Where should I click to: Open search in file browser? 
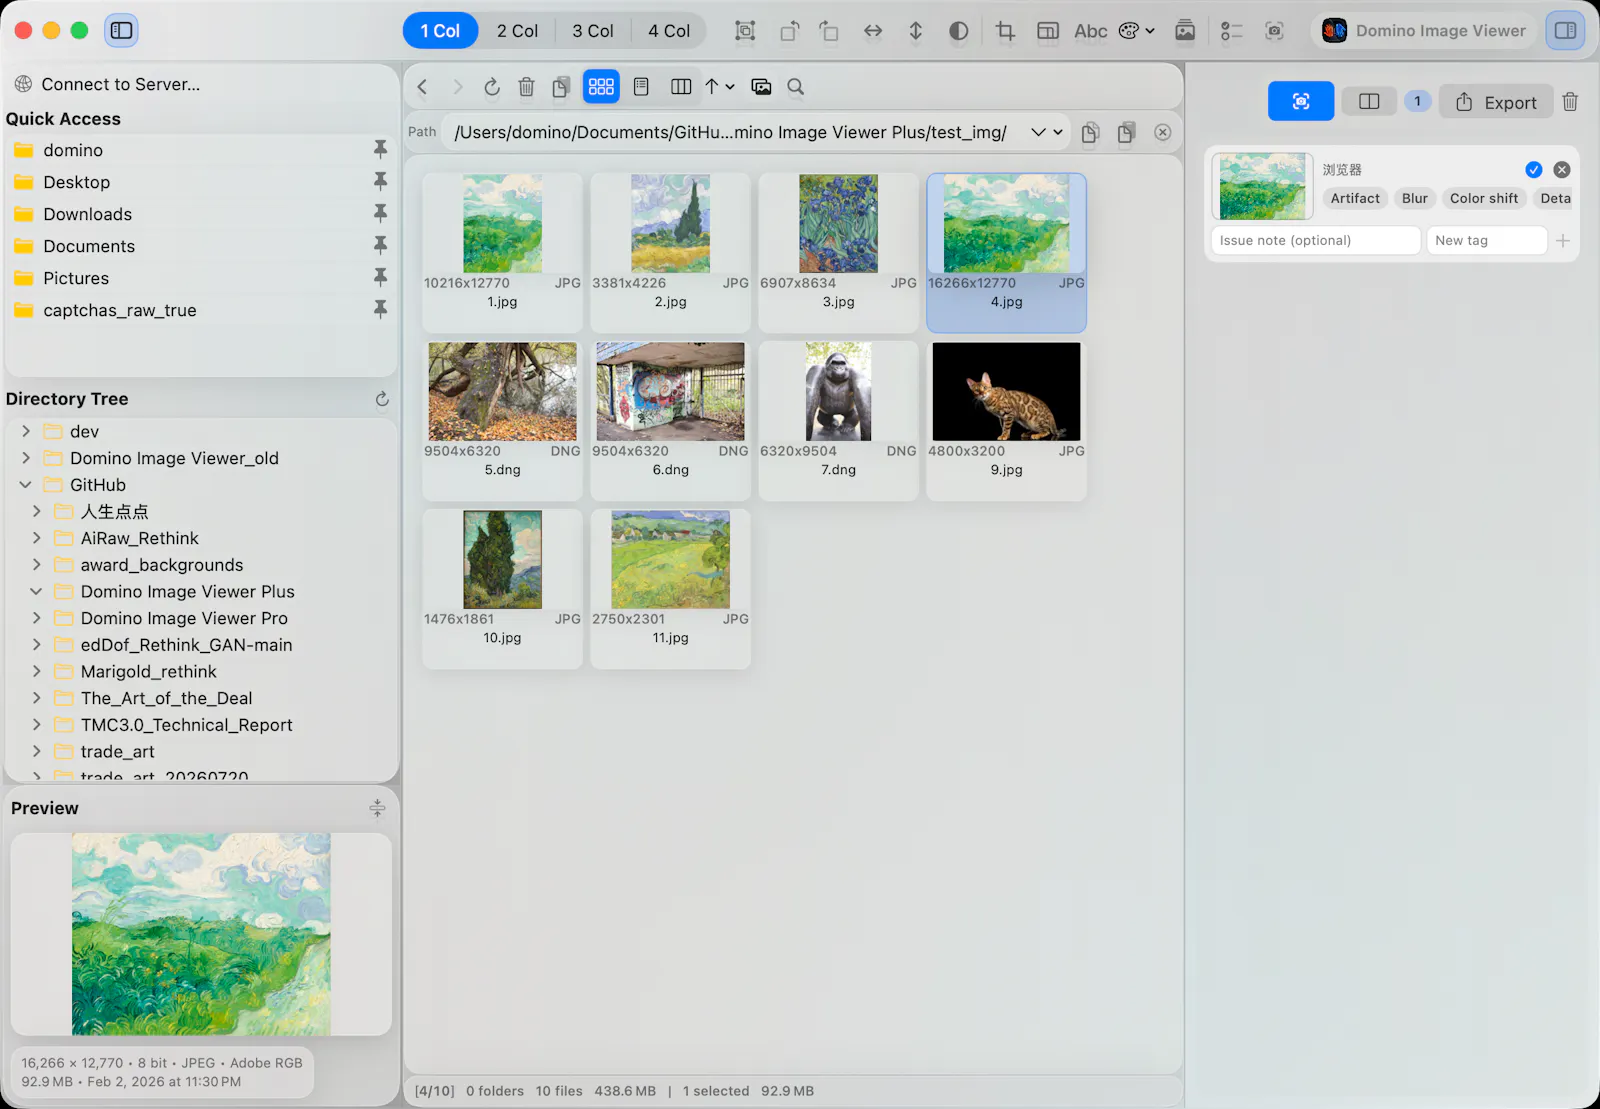(x=796, y=87)
